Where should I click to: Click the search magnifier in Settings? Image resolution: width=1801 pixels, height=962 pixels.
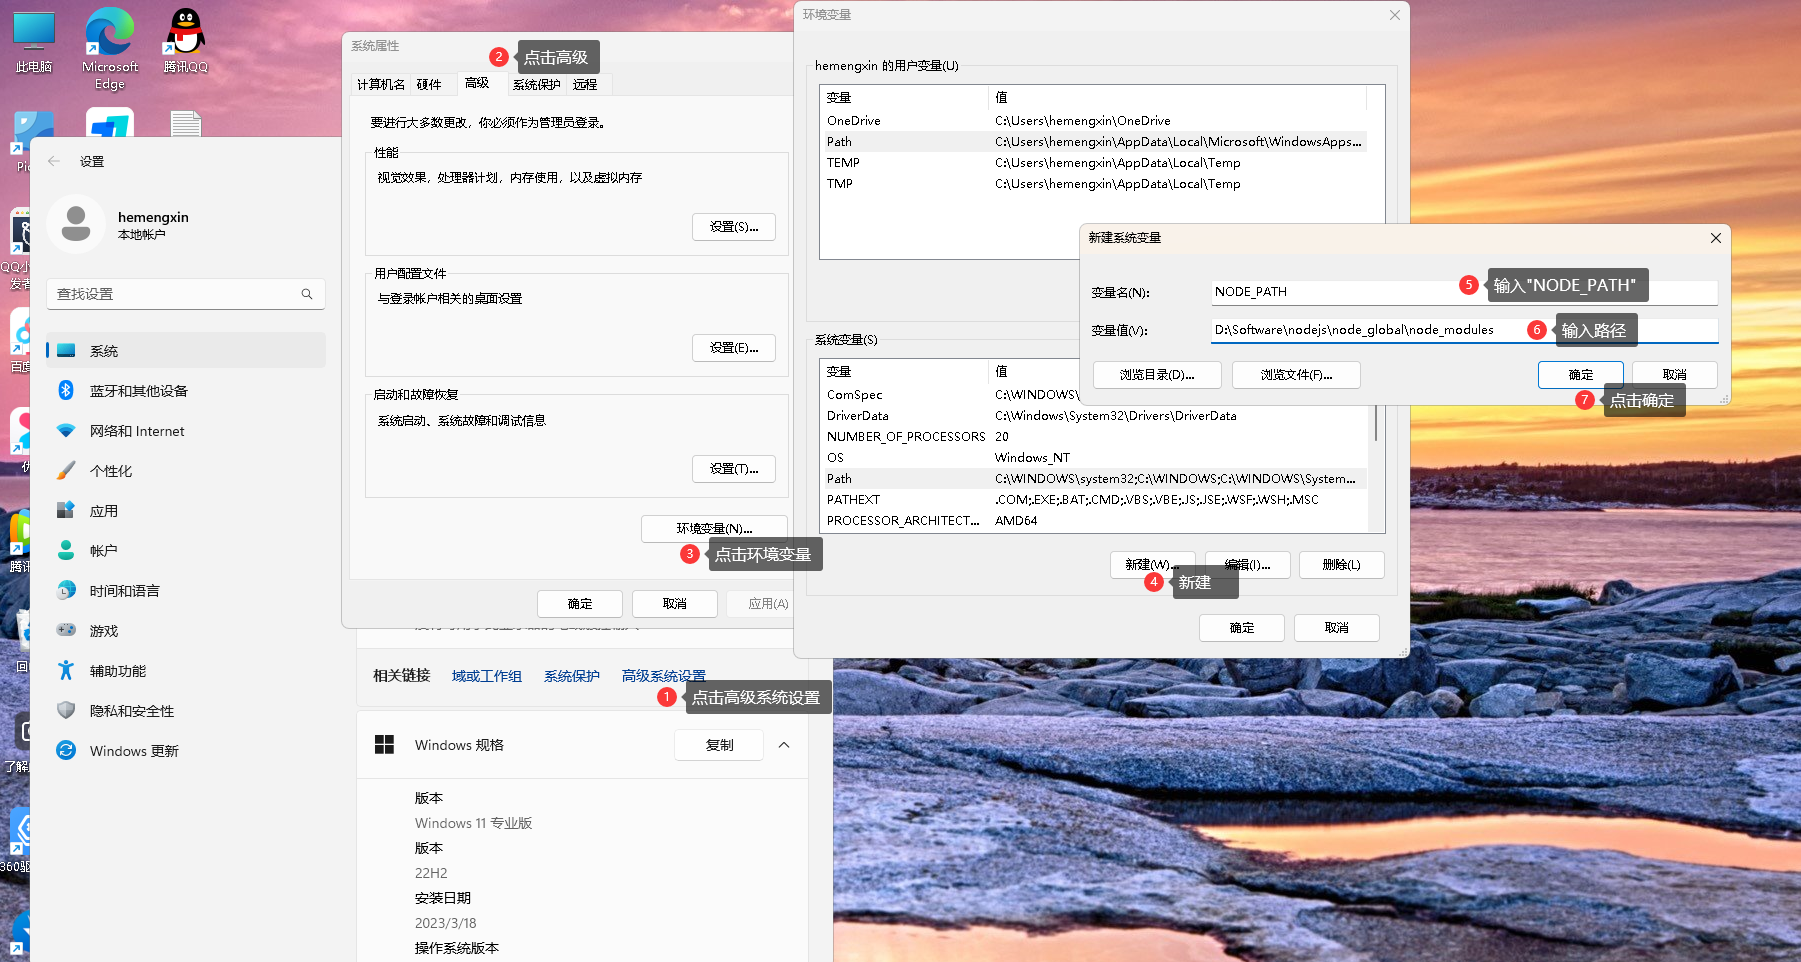tap(307, 294)
